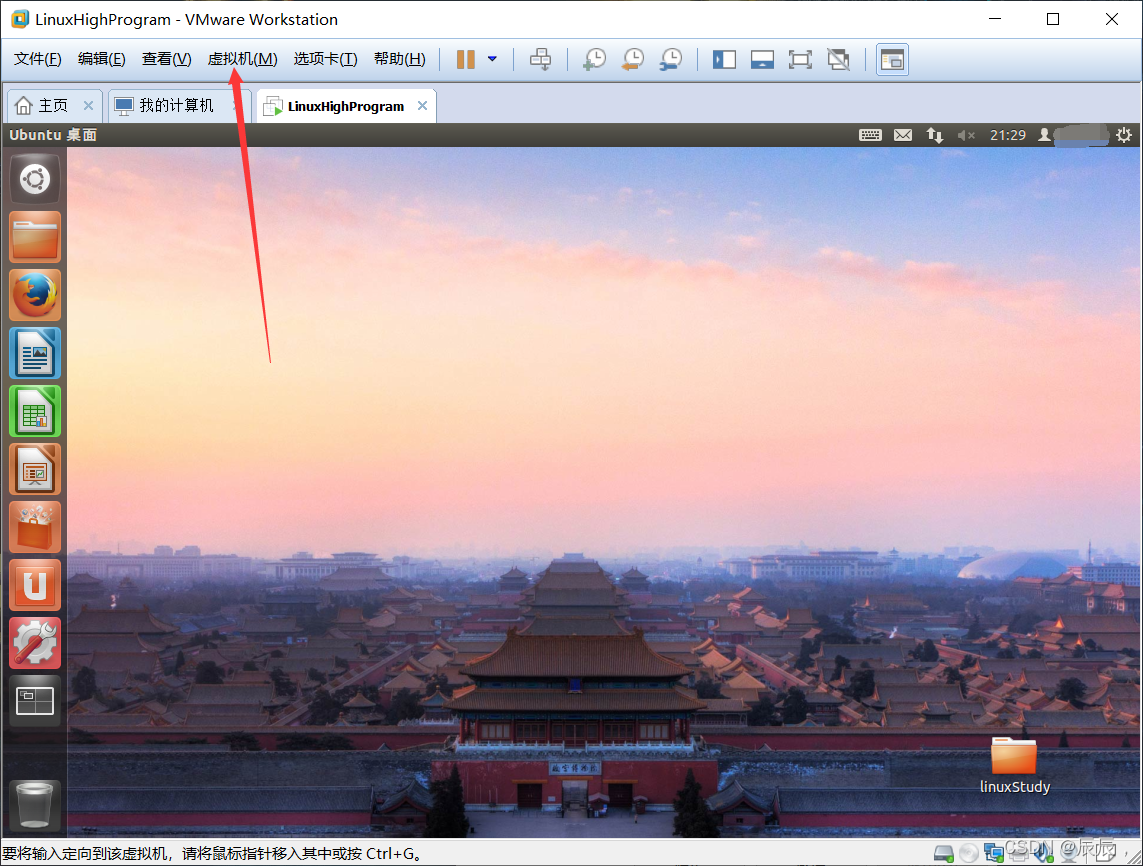Open Ubuntu One launcher icon
This screenshot has width=1143, height=866.
[35, 585]
